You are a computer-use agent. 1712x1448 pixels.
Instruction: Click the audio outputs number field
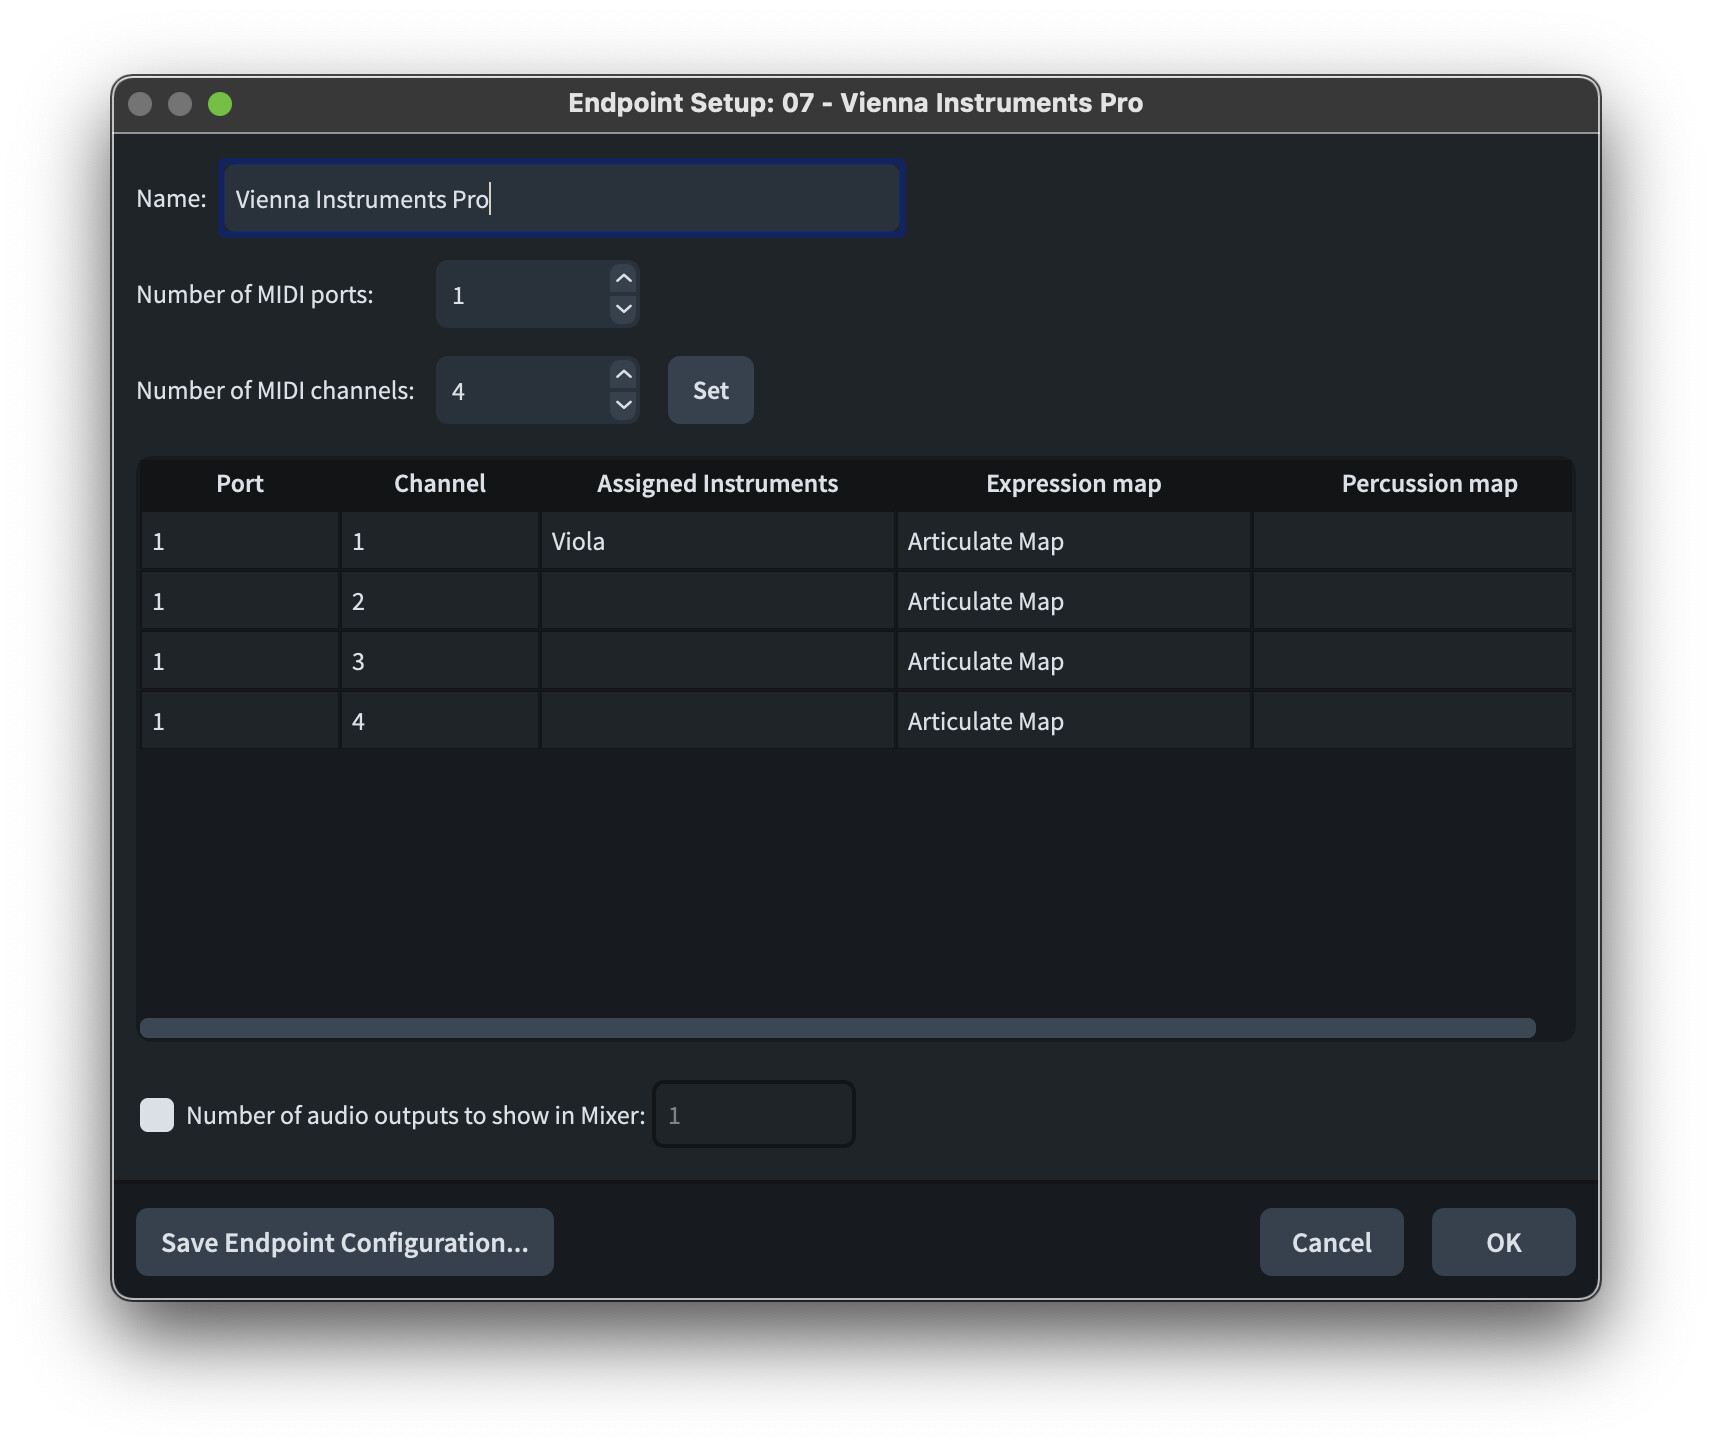pyautogui.click(x=754, y=1115)
